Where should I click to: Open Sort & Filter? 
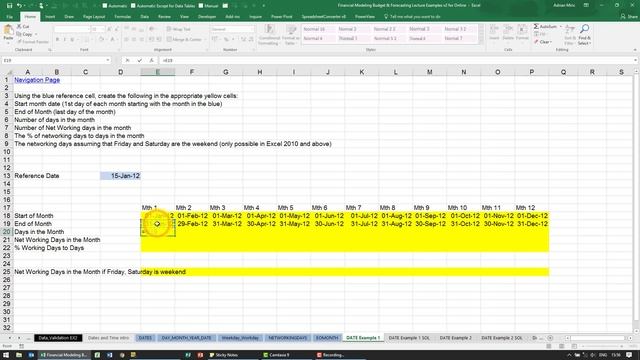point(570,34)
